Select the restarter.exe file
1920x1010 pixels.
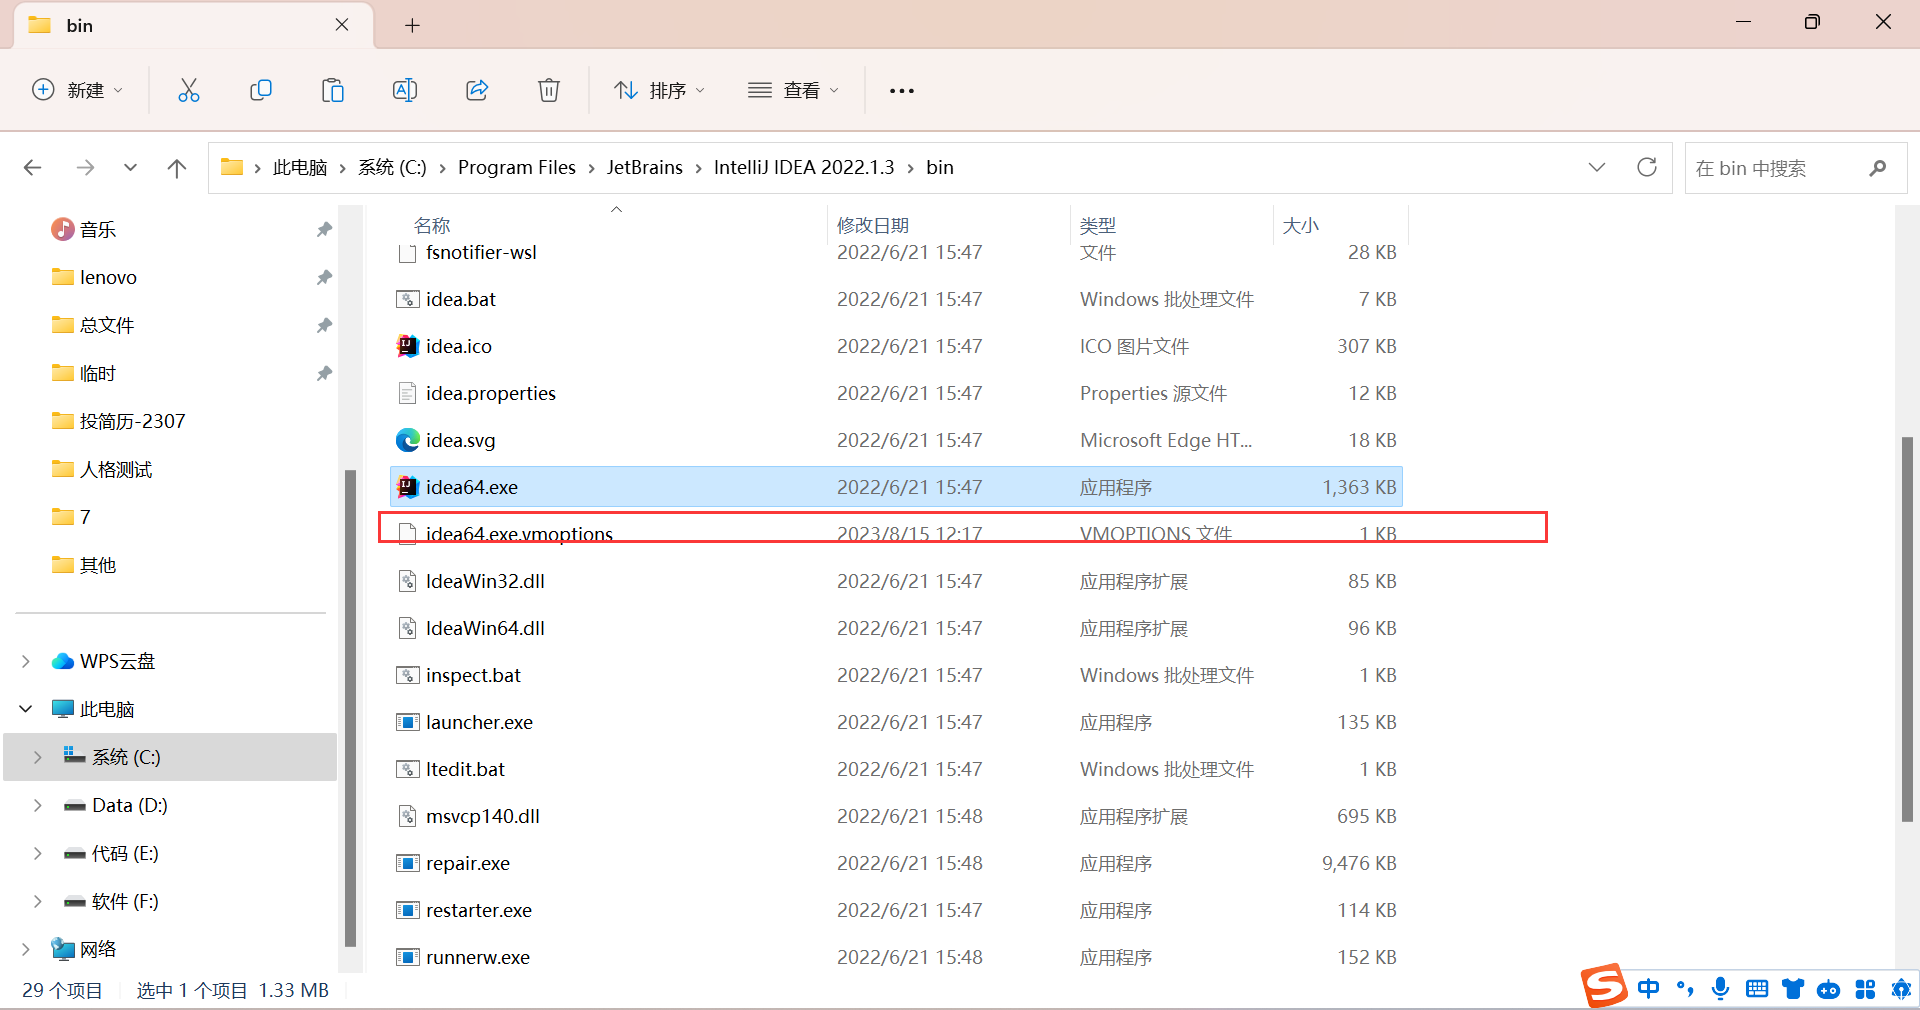click(x=895, y=910)
